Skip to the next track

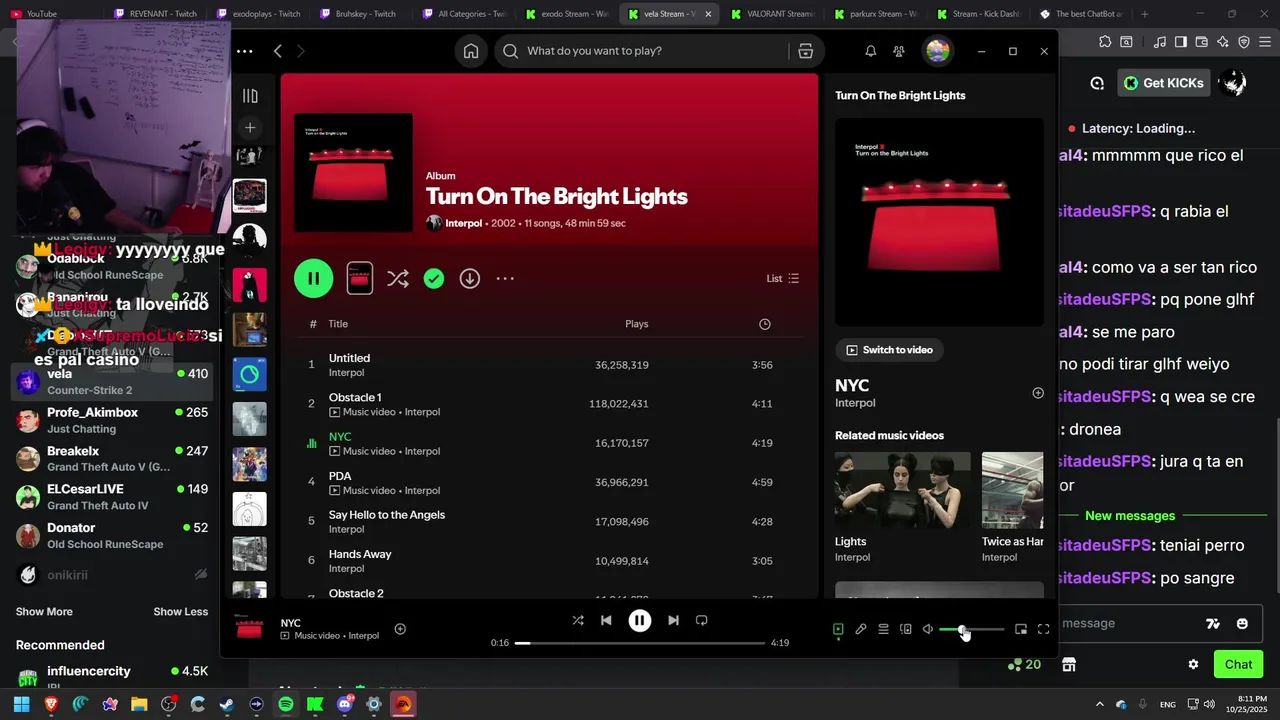click(x=673, y=620)
